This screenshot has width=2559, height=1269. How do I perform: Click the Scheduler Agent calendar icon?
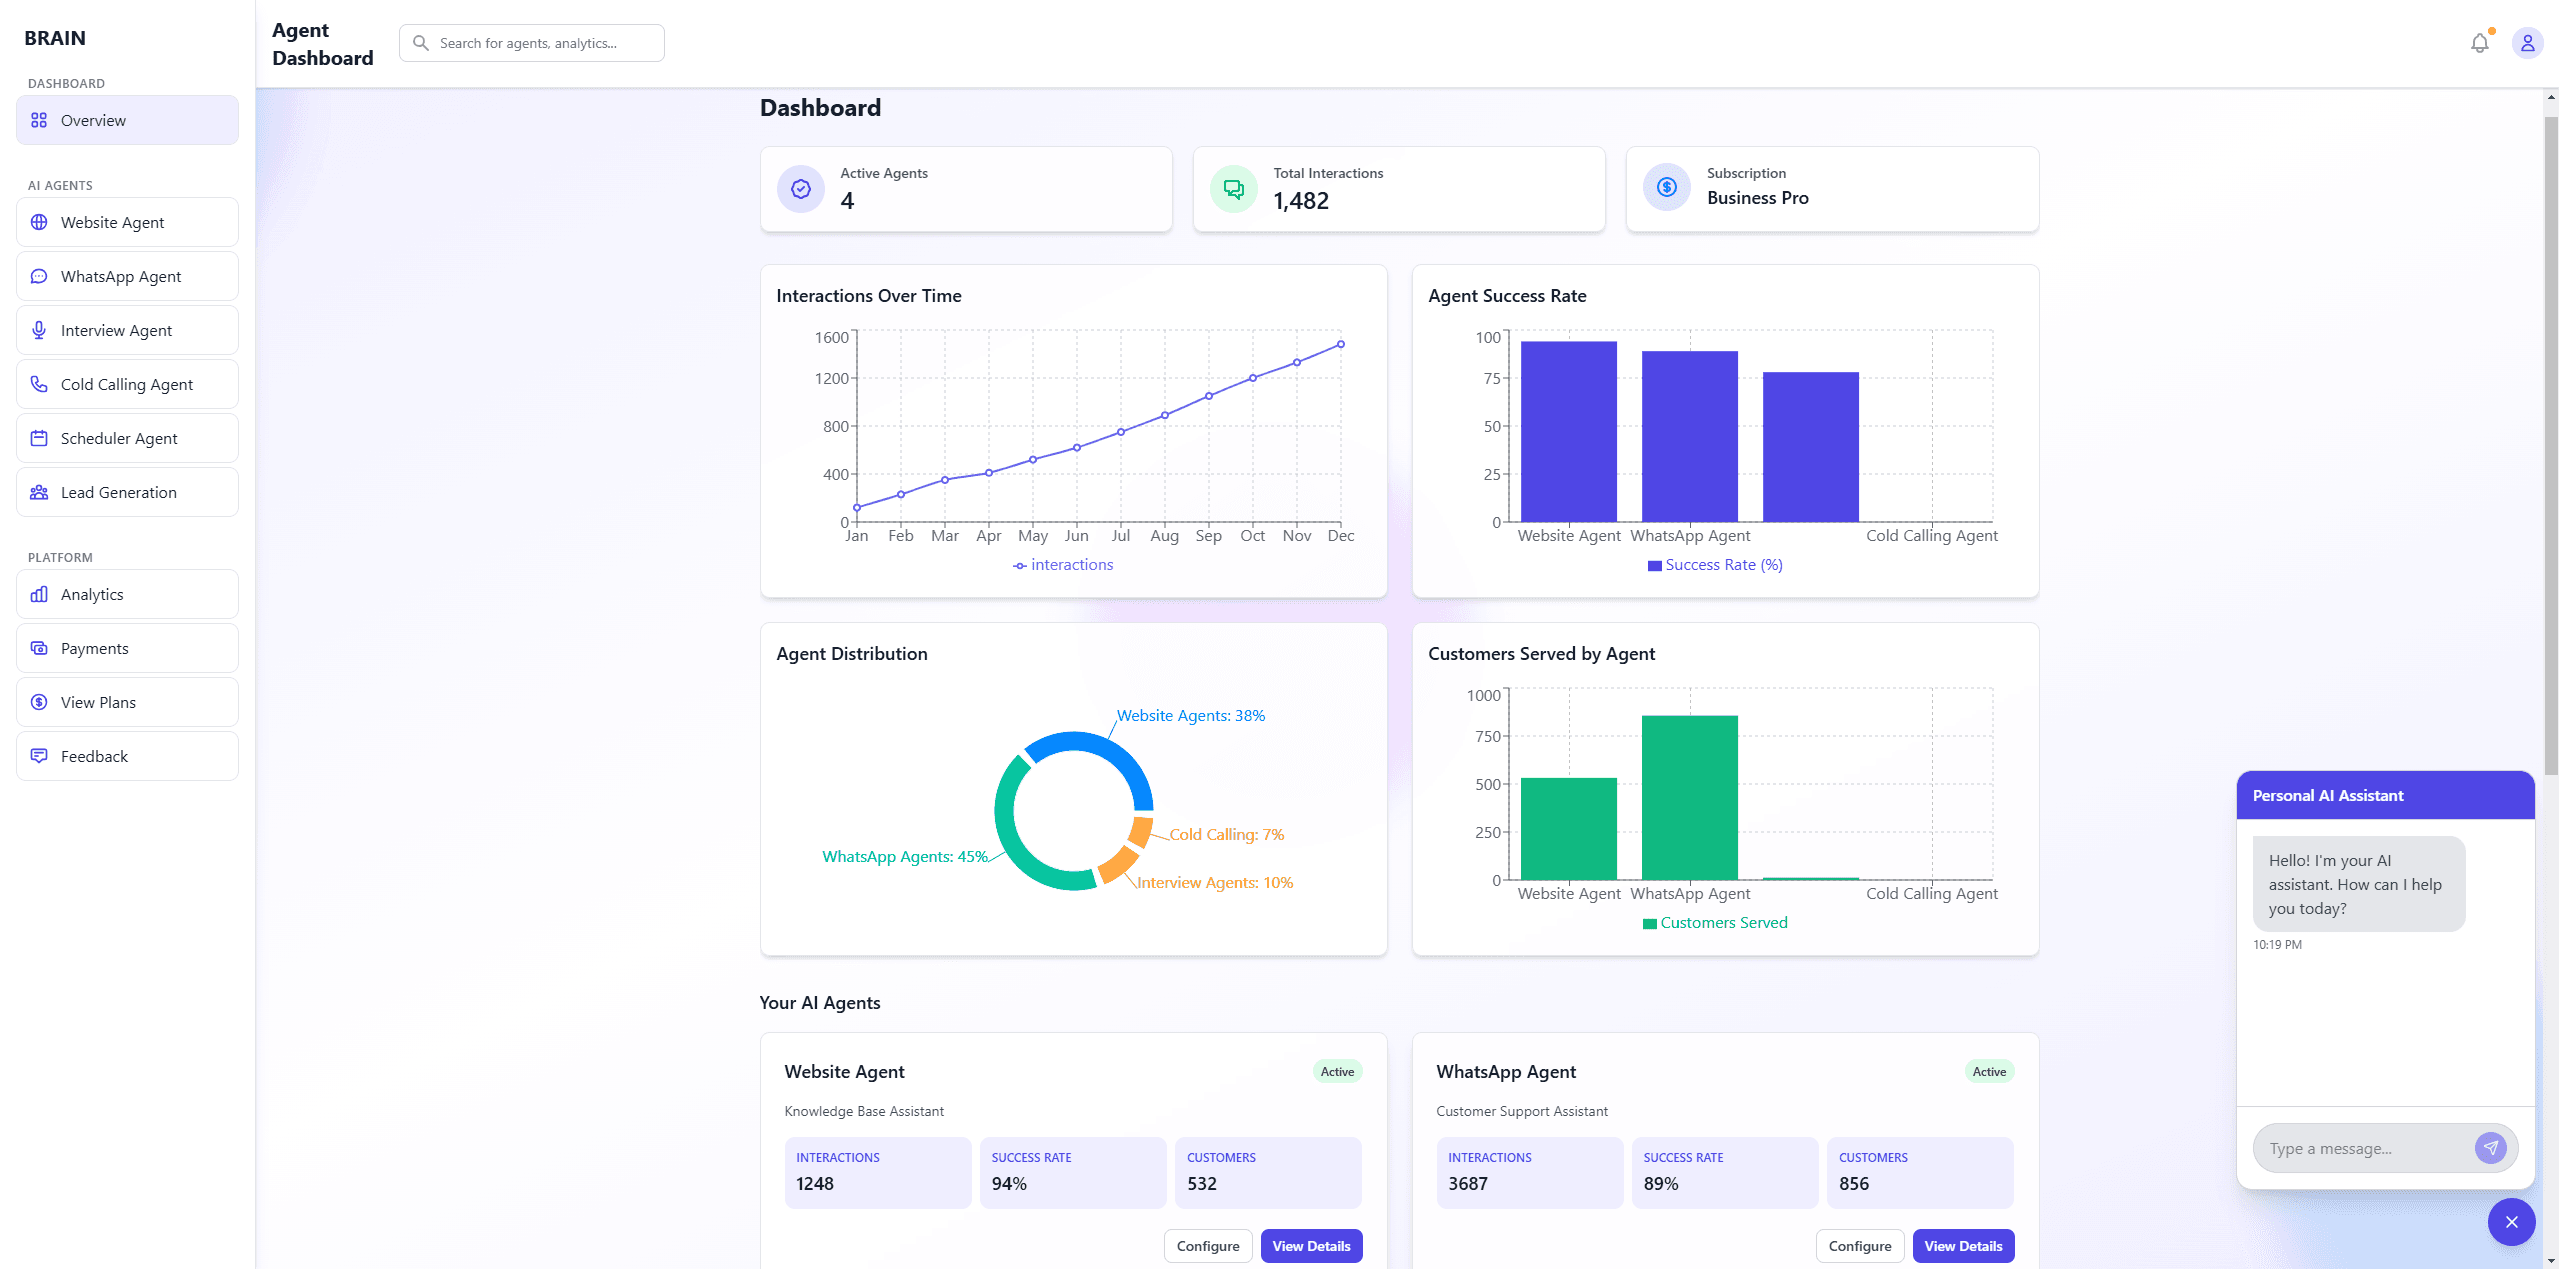click(x=39, y=438)
